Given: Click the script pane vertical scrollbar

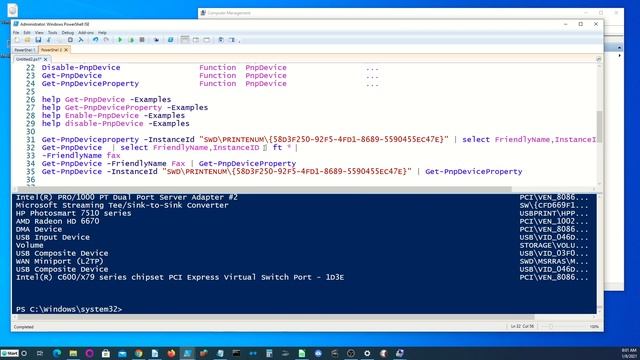Looking at the screenshot, I should [599, 127].
